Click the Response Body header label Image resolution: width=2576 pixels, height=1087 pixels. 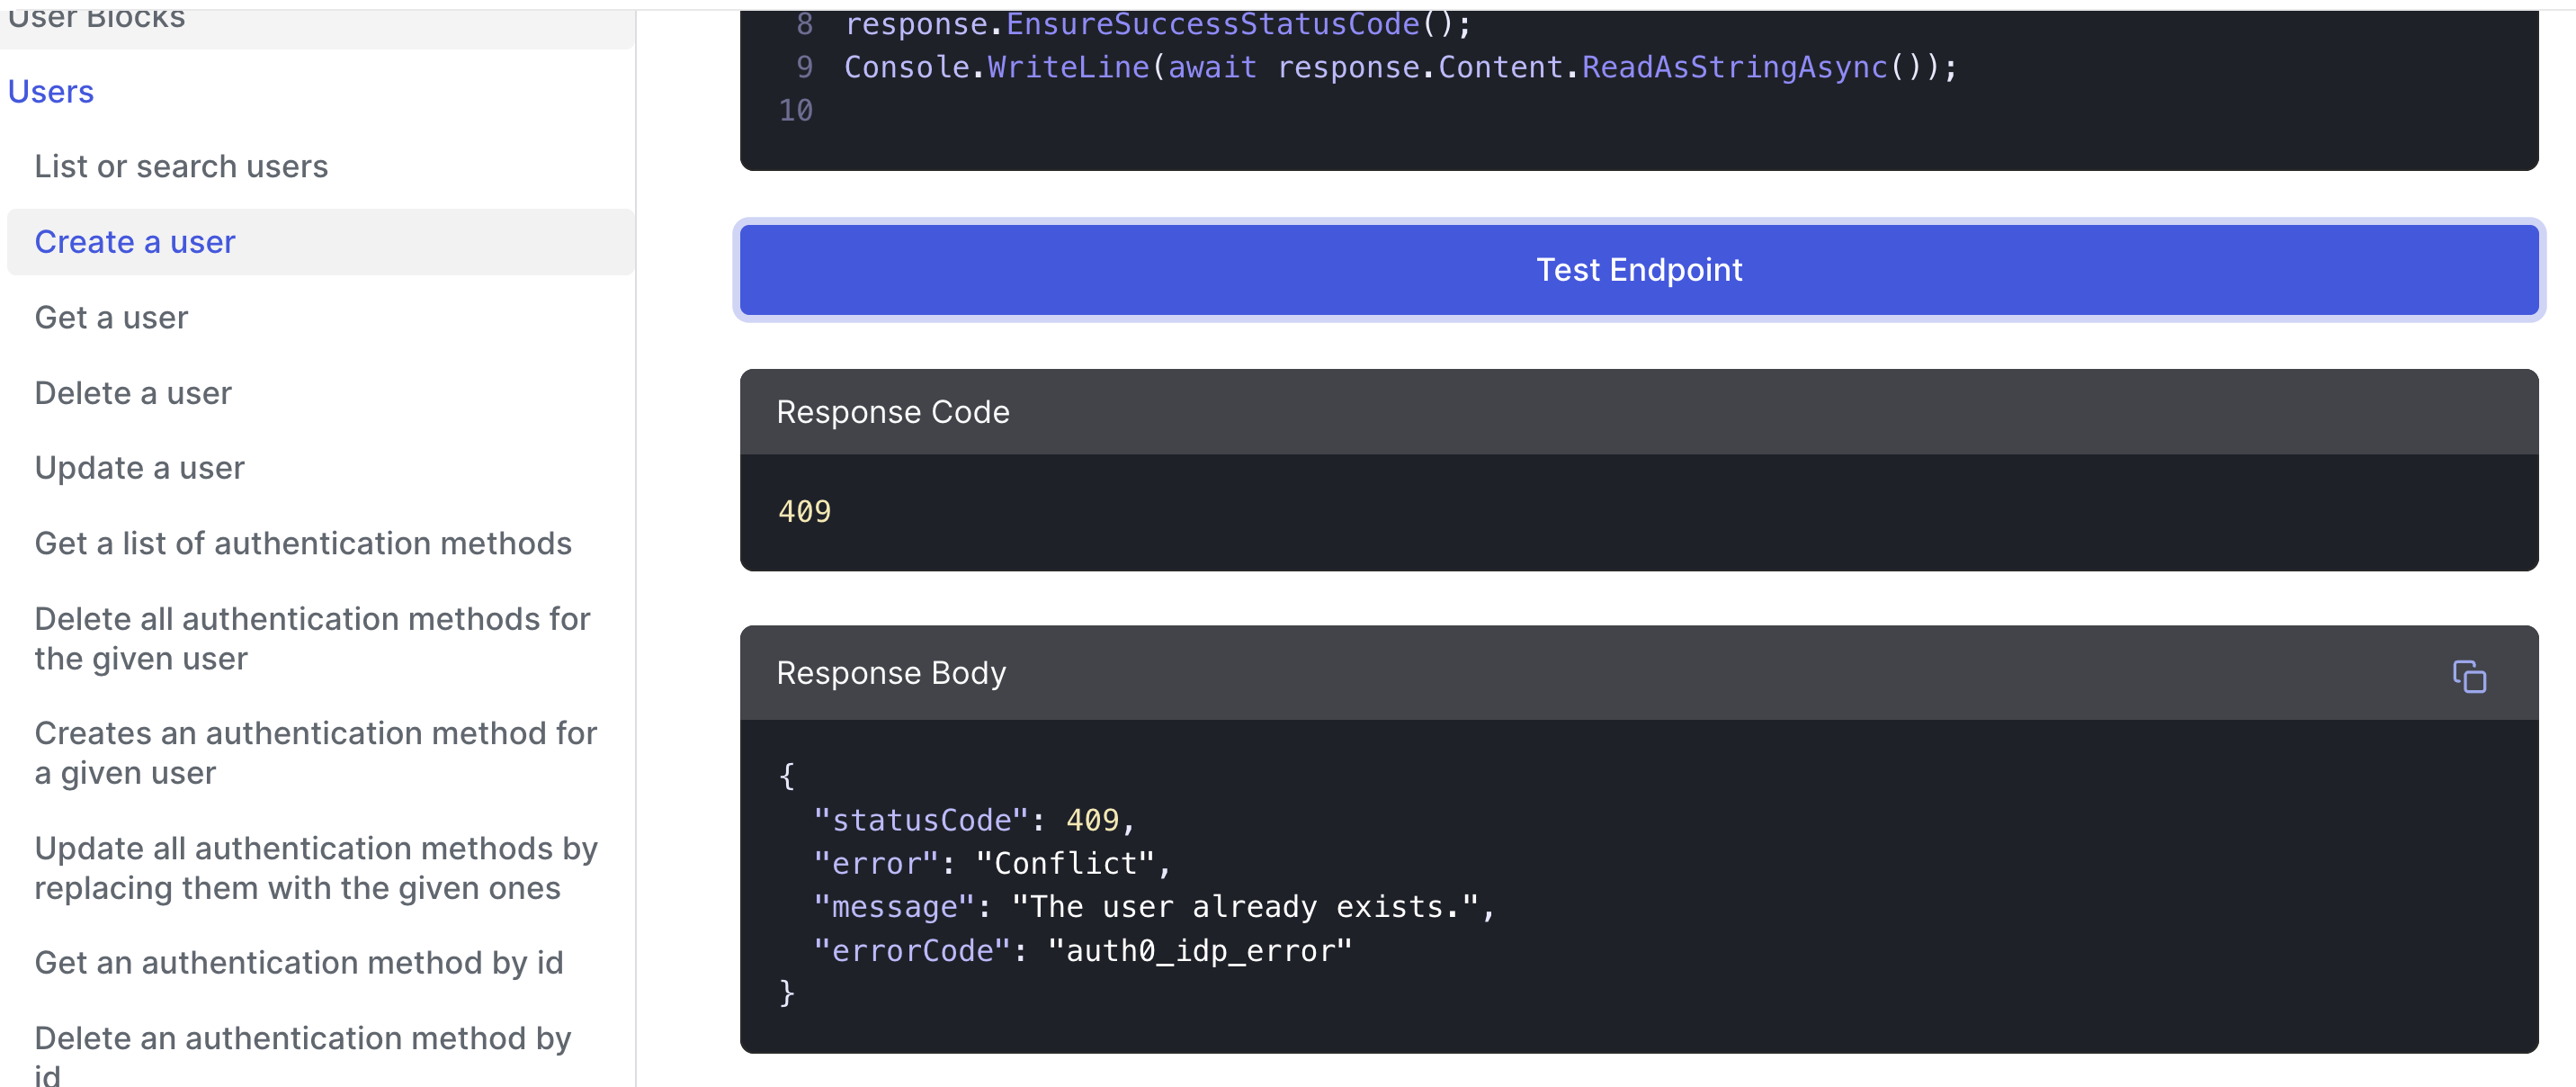[890, 673]
